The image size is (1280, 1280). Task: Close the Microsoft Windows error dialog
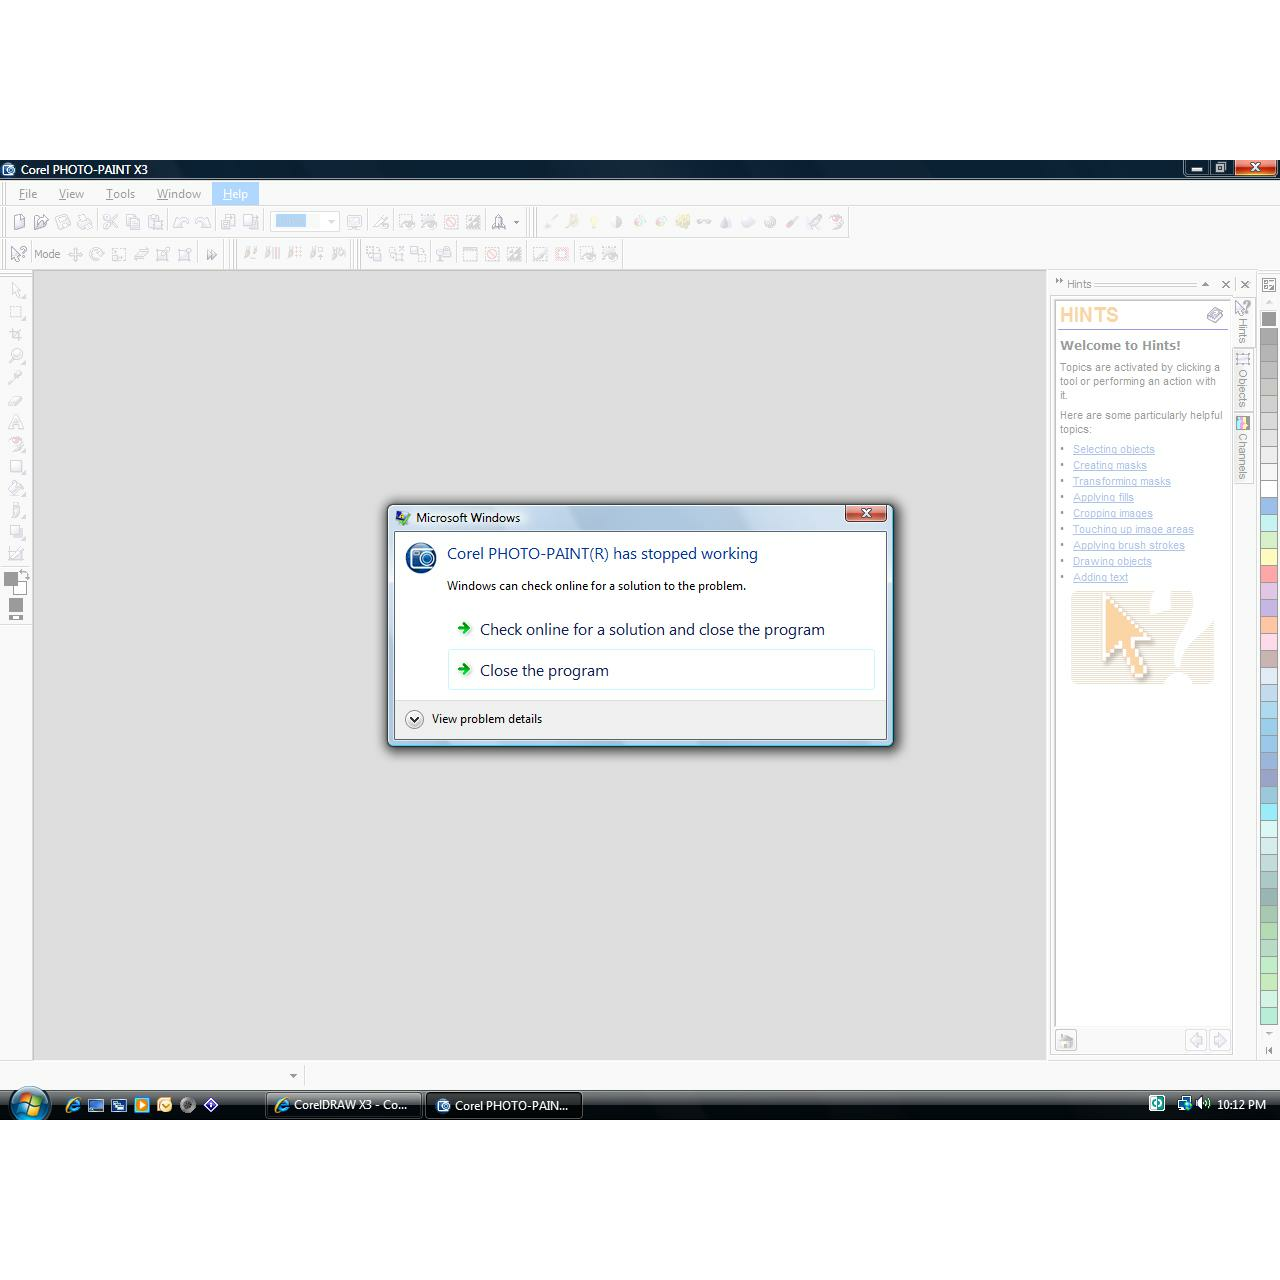[x=866, y=513]
